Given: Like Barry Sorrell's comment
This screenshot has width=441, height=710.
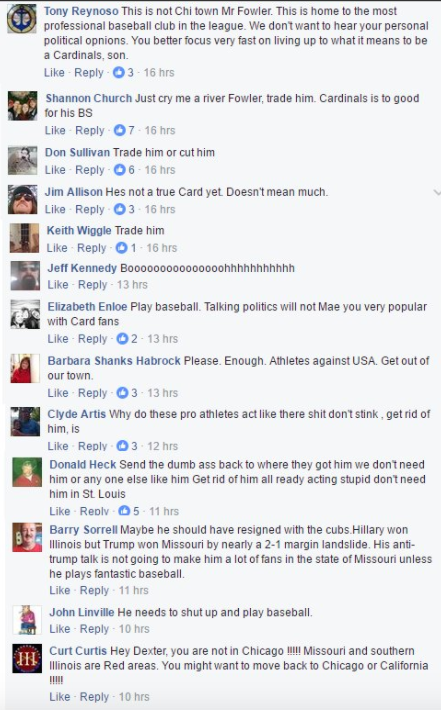Looking at the screenshot, I should click(60, 590).
